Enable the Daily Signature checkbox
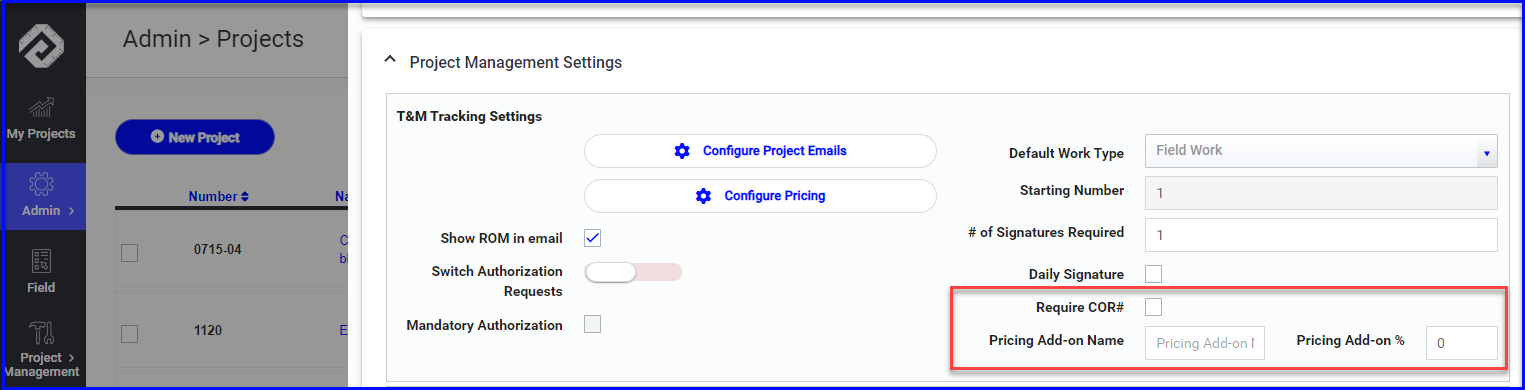The width and height of the screenshot is (1525, 390). (1153, 274)
